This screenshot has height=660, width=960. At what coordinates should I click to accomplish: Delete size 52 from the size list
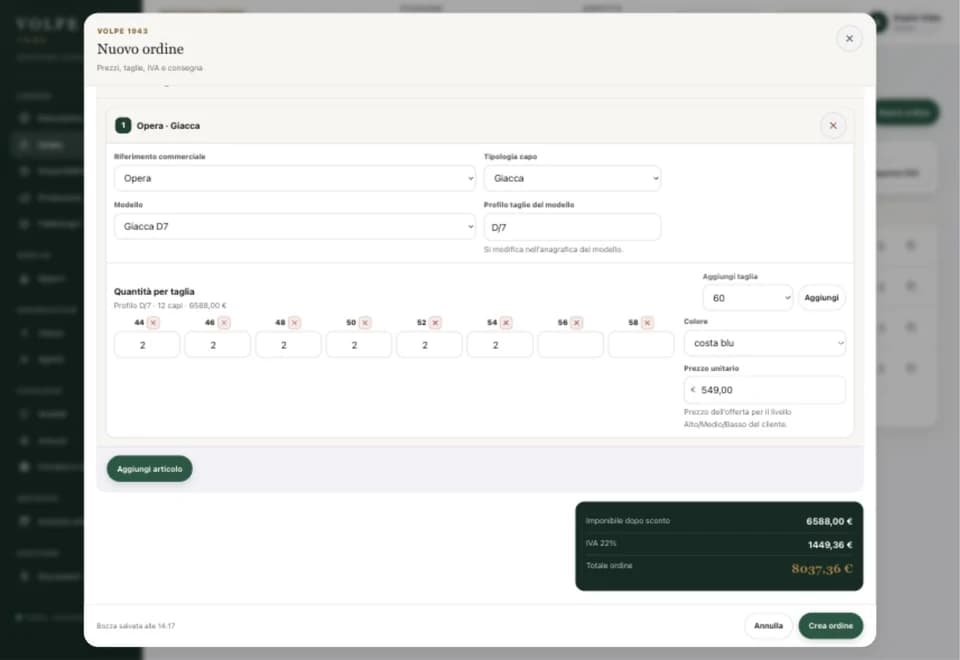click(x=435, y=323)
